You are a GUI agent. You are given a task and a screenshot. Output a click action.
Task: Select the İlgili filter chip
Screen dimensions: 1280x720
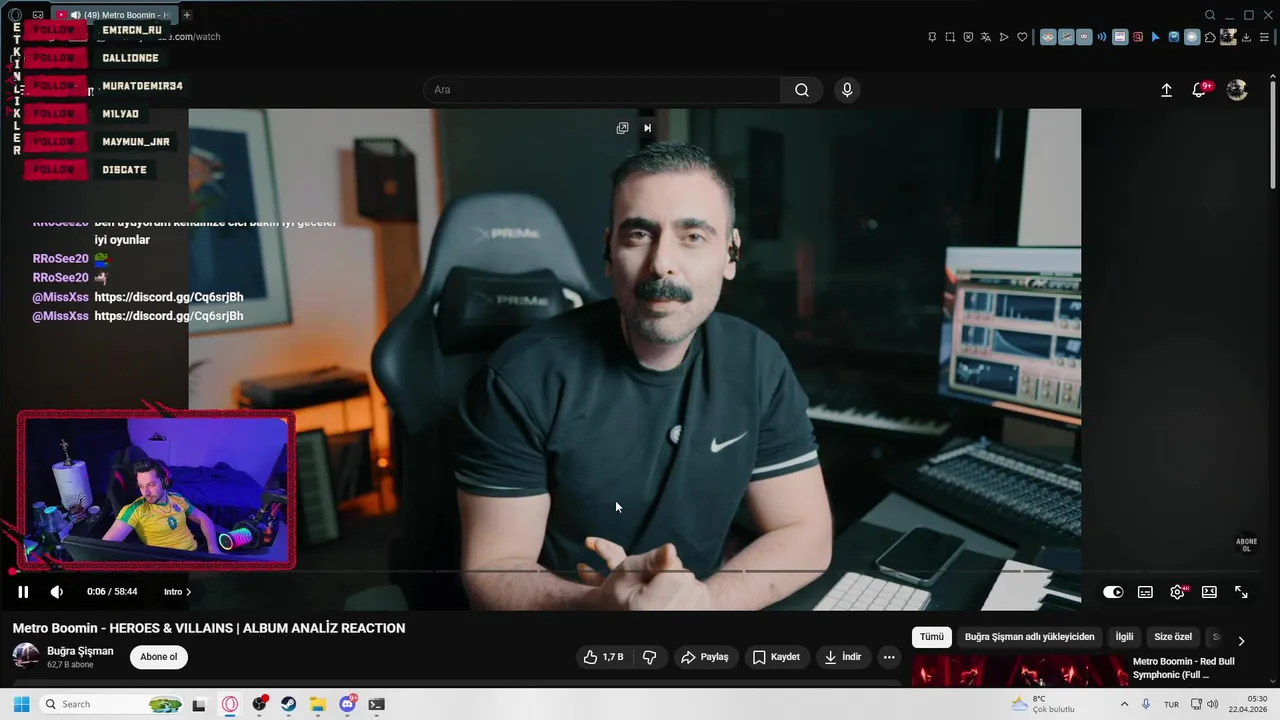(1125, 637)
